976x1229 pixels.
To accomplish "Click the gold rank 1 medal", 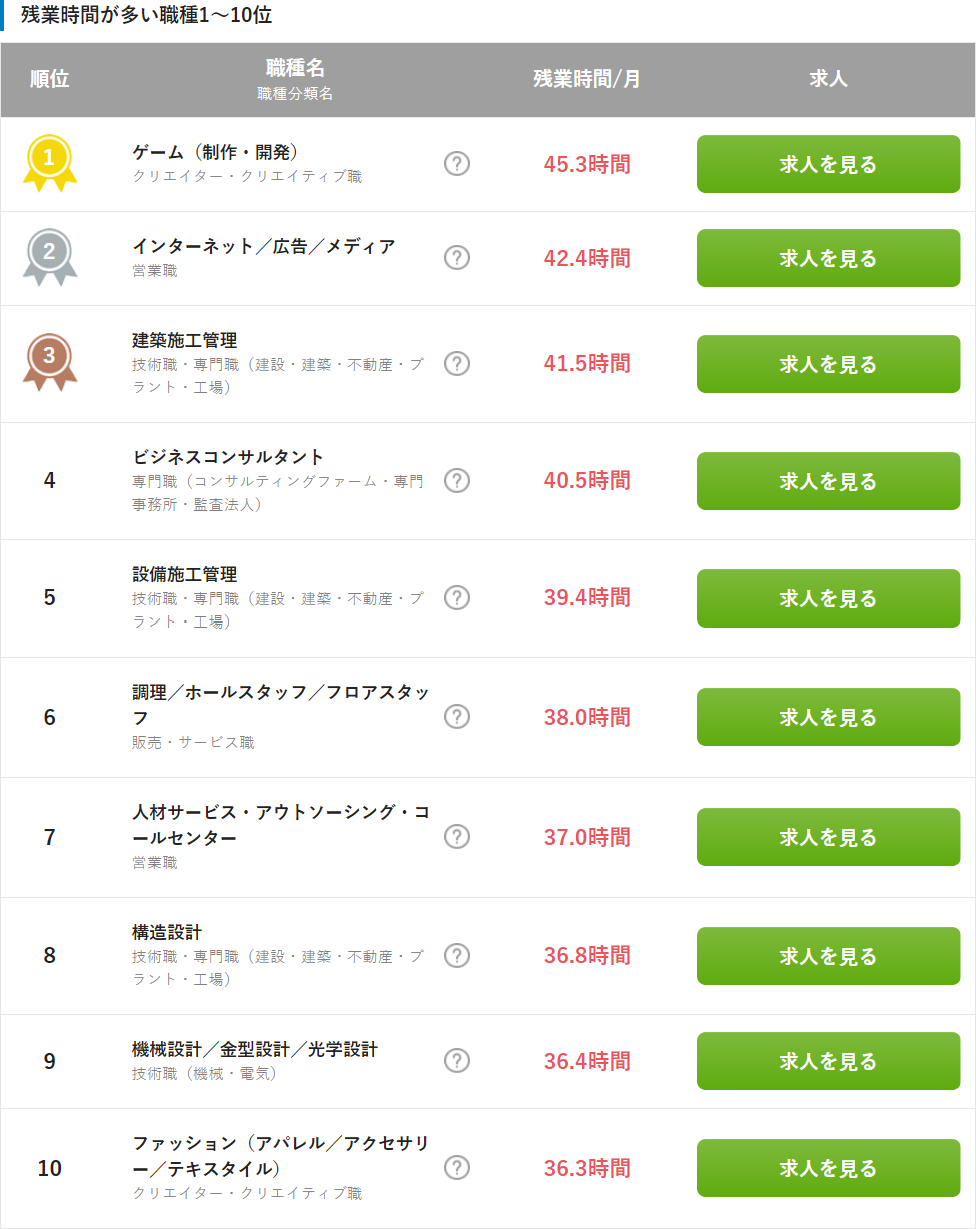I will point(49,160).
